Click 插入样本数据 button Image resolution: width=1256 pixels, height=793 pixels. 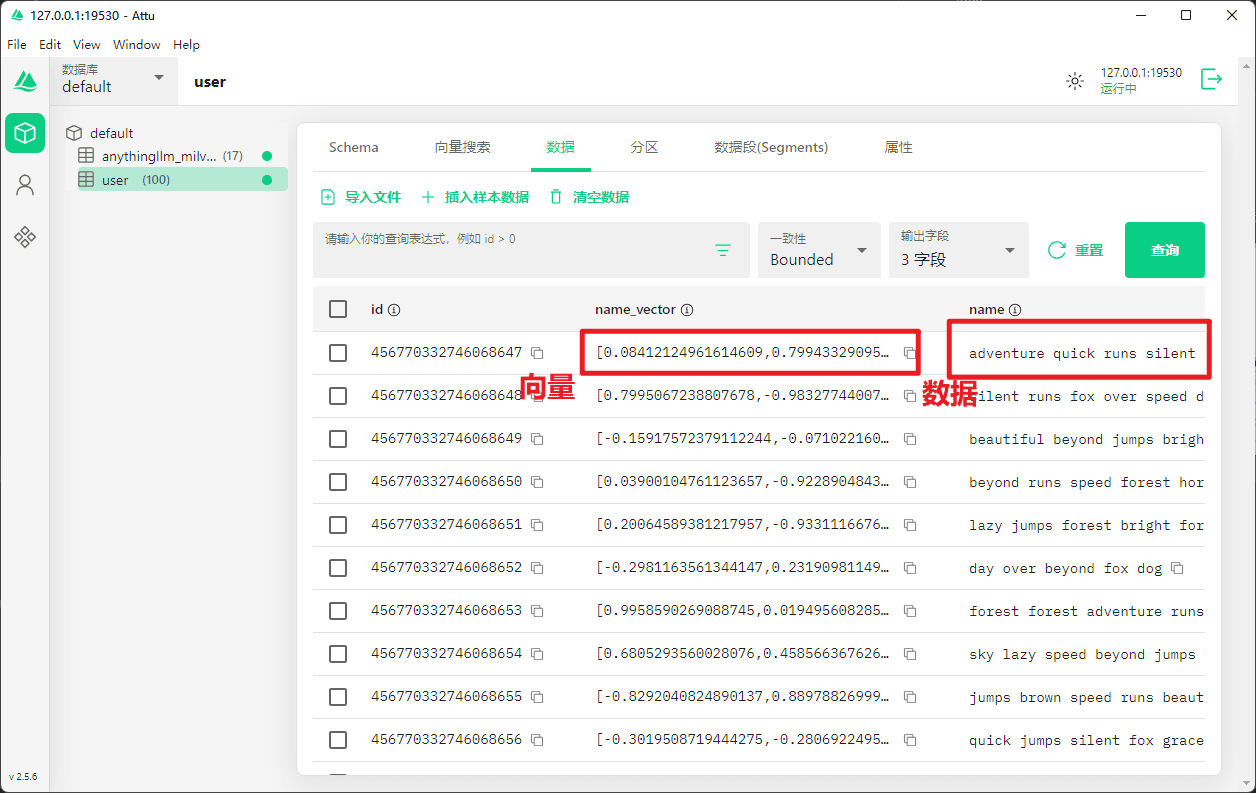pos(475,197)
